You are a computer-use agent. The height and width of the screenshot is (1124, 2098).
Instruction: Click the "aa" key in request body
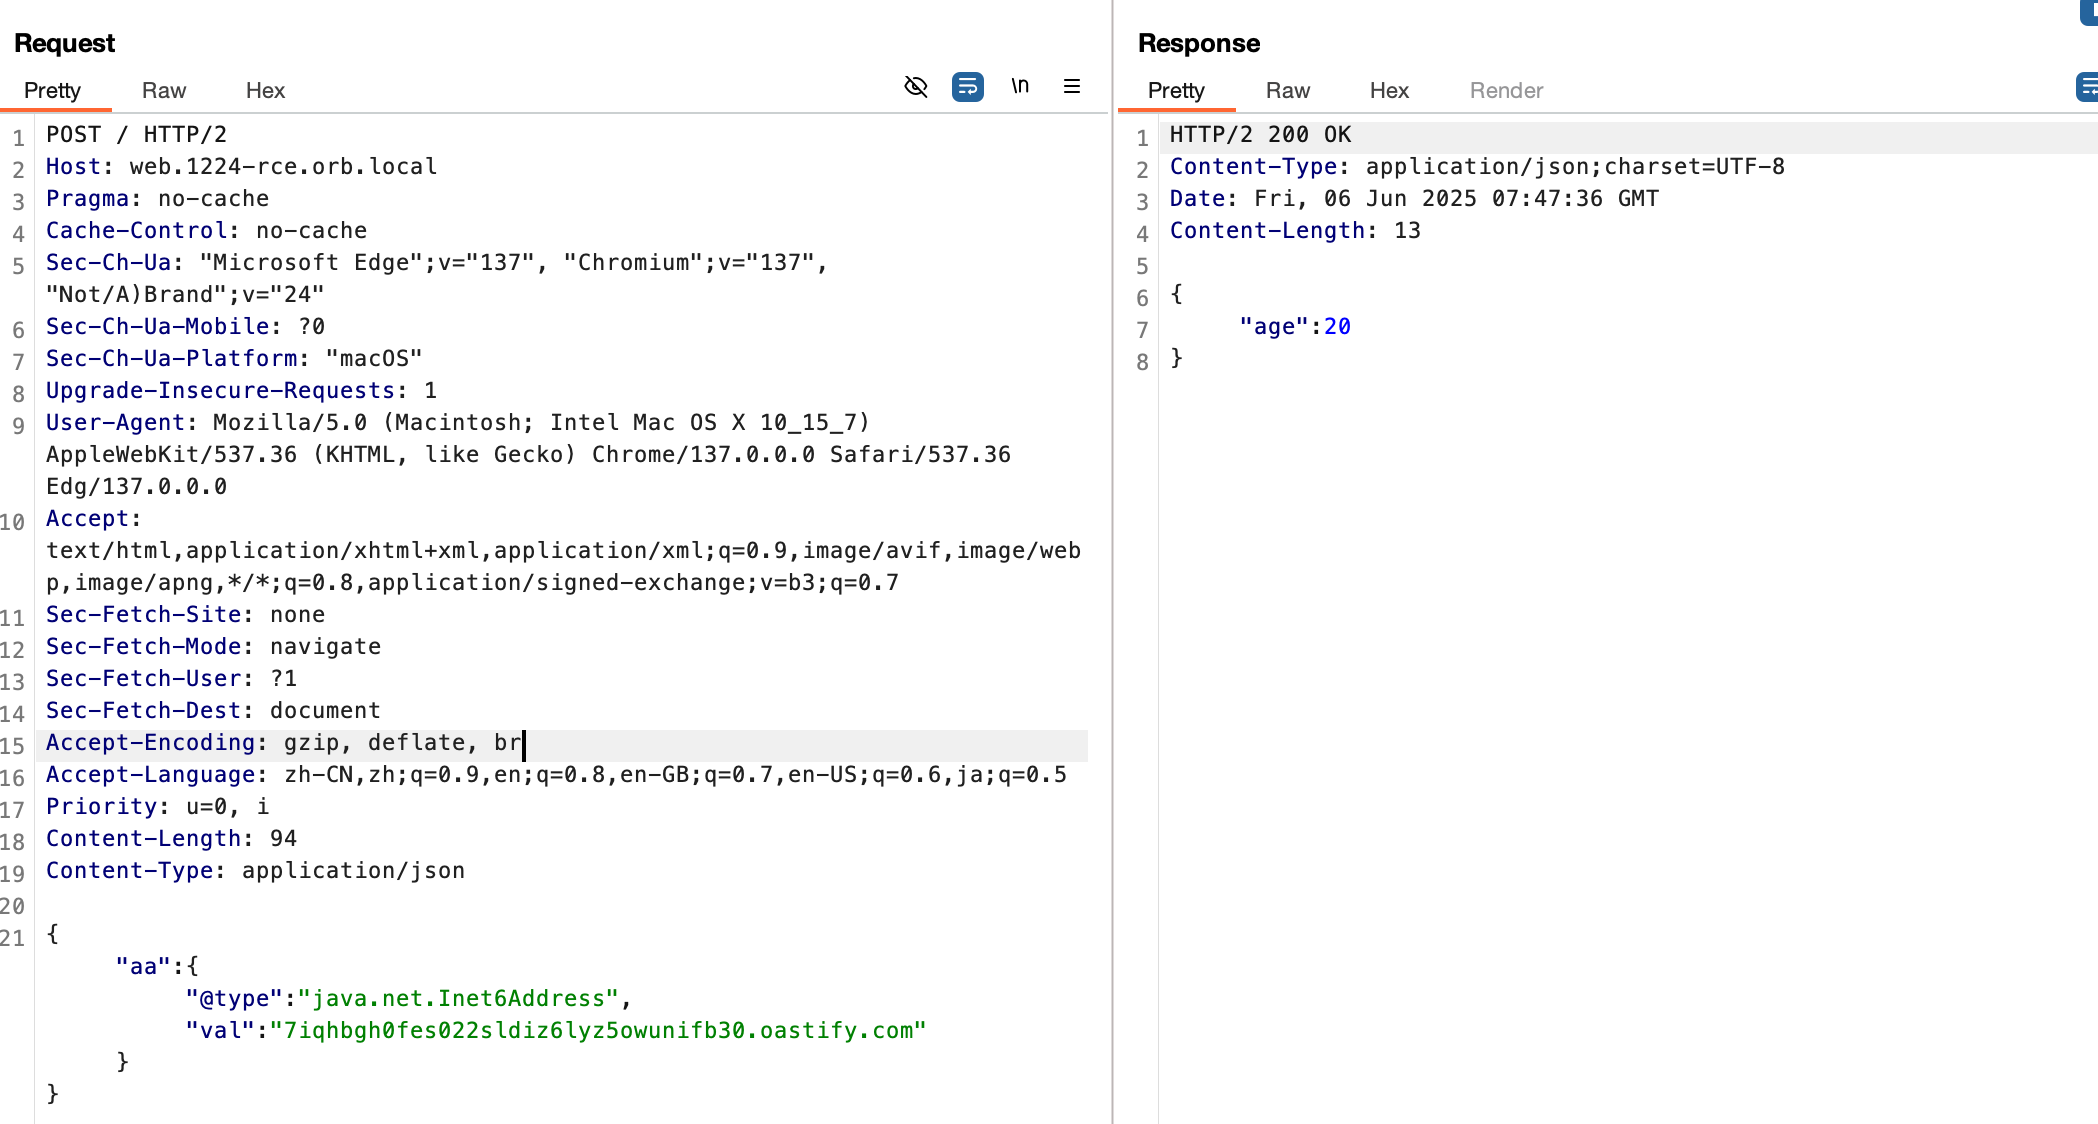coord(144,967)
